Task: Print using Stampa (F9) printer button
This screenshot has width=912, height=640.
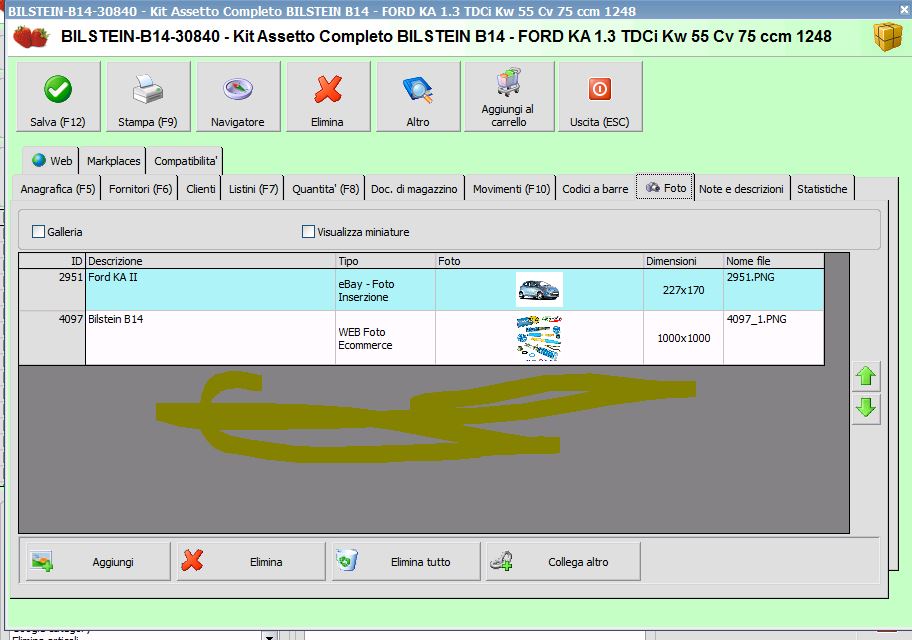Action: [148, 97]
